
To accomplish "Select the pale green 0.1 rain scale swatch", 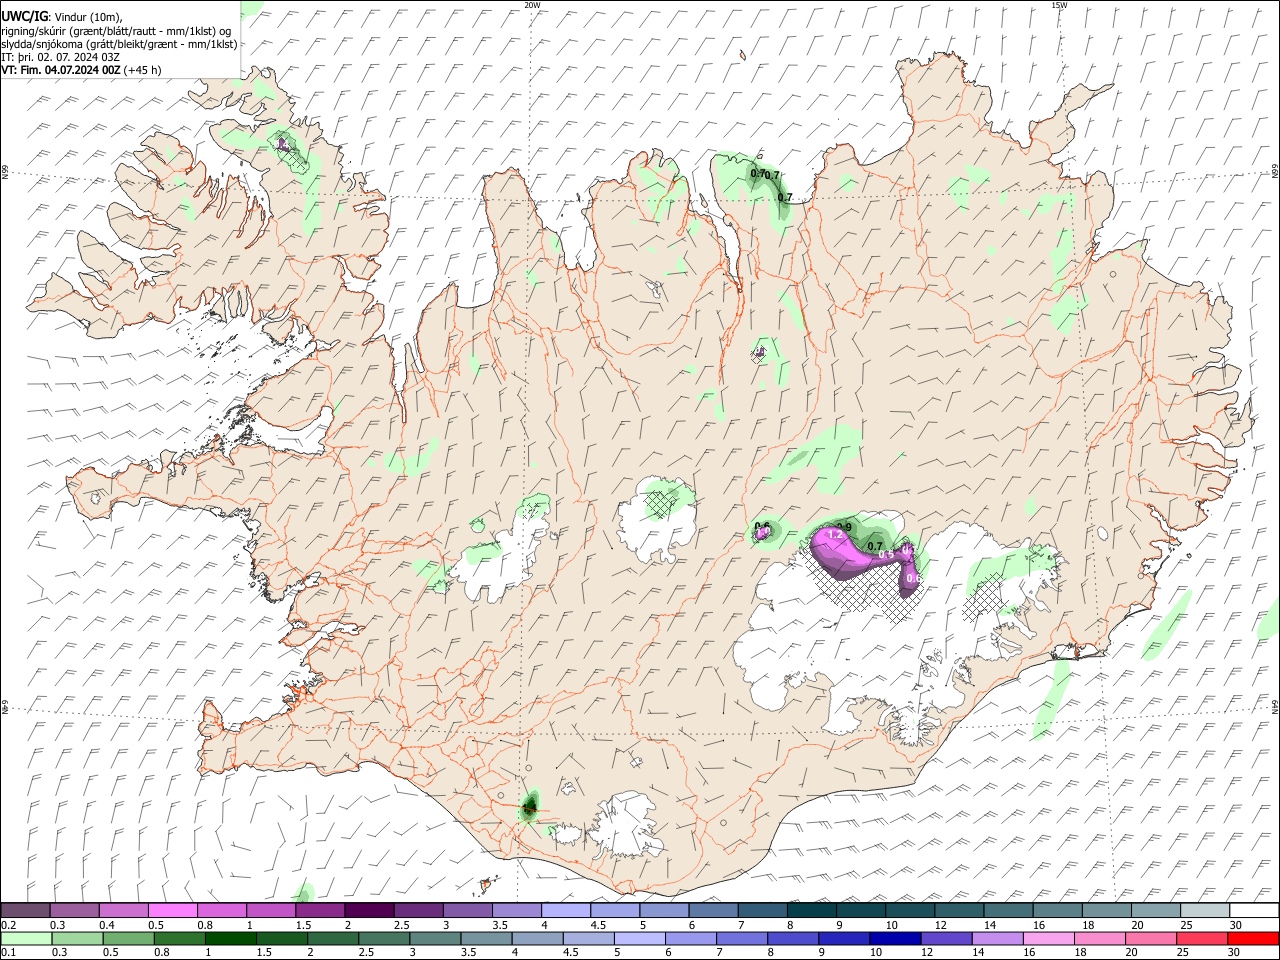I will [x=26, y=938].
